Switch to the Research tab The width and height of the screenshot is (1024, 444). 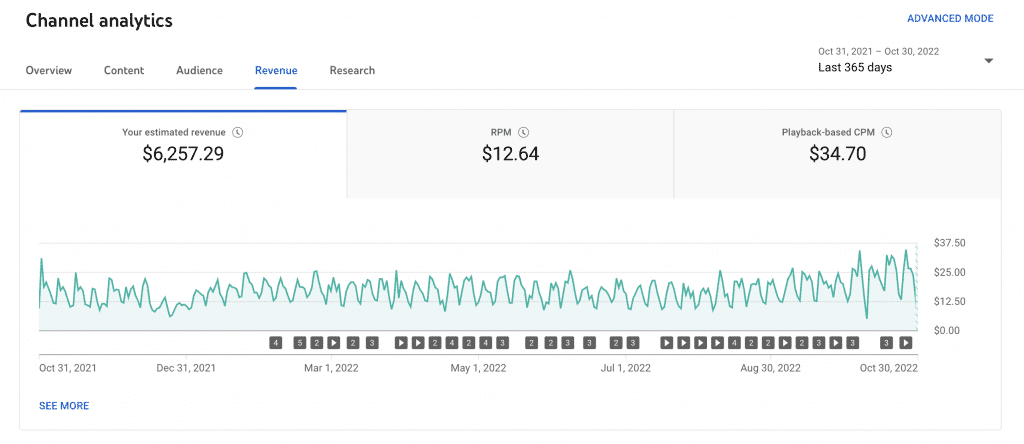pyautogui.click(x=352, y=71)
